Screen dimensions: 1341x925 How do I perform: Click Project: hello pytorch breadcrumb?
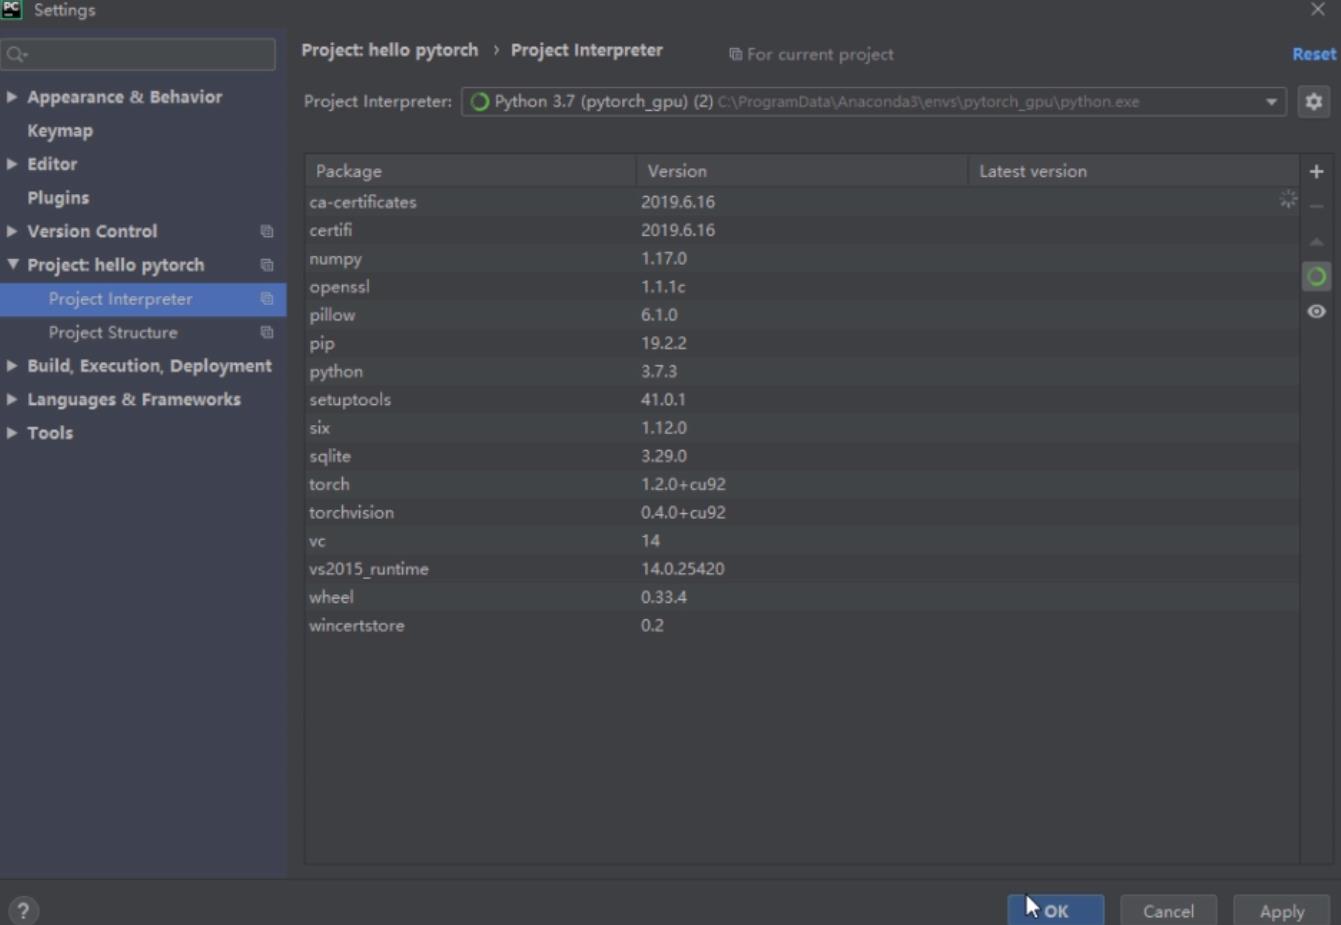coord(390,50)
